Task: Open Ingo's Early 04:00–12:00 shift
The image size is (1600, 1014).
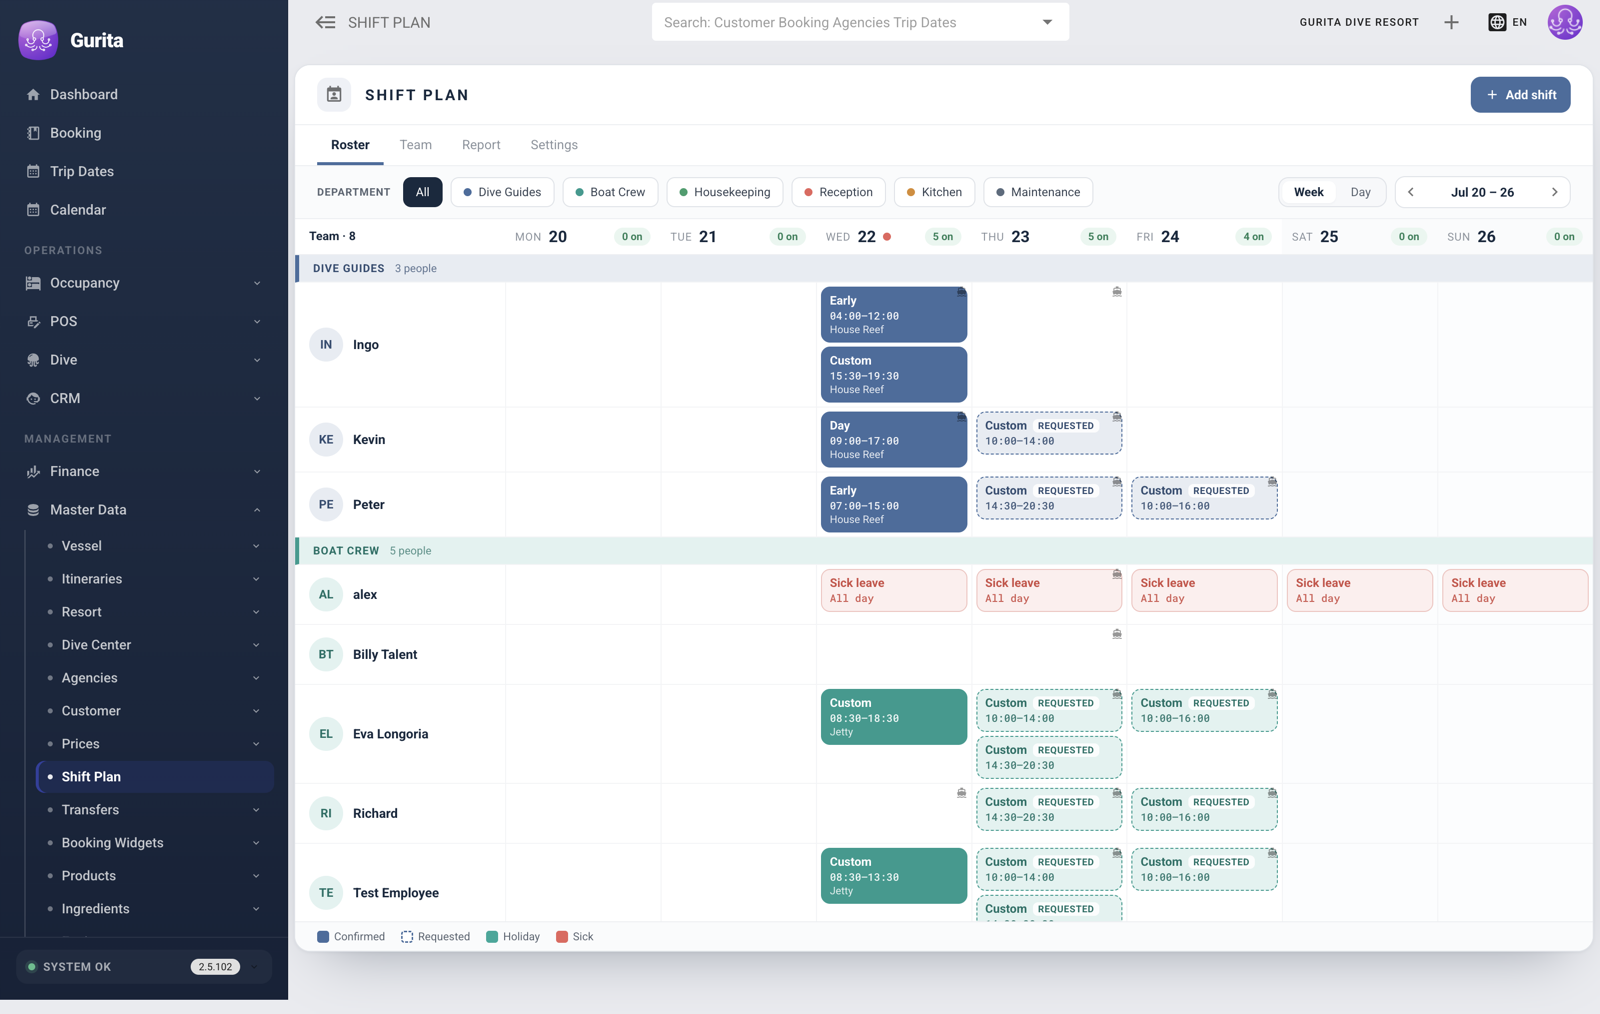Action: (894, 315)
